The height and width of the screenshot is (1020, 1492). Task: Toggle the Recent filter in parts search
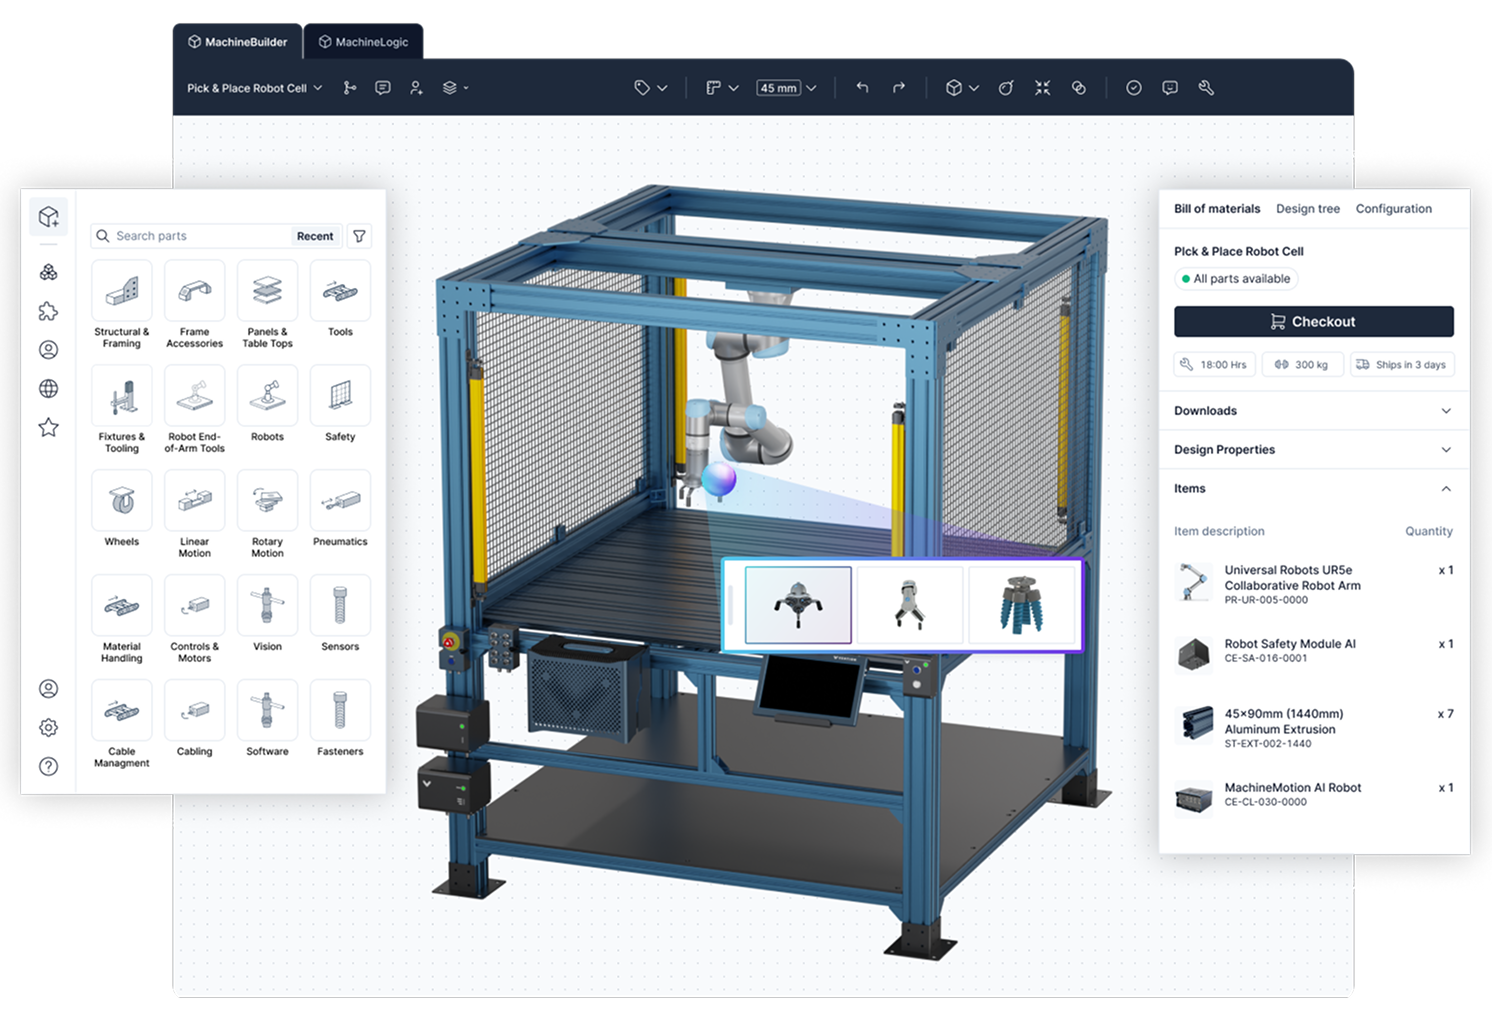(315, 236)
